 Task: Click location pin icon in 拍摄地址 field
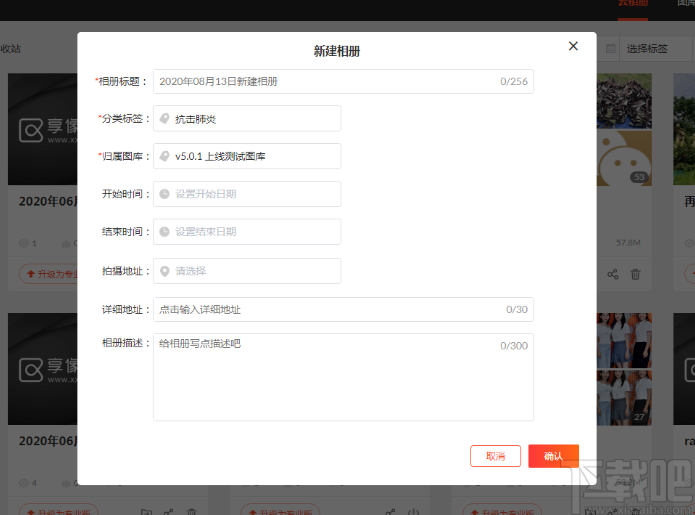coord(164,271)
